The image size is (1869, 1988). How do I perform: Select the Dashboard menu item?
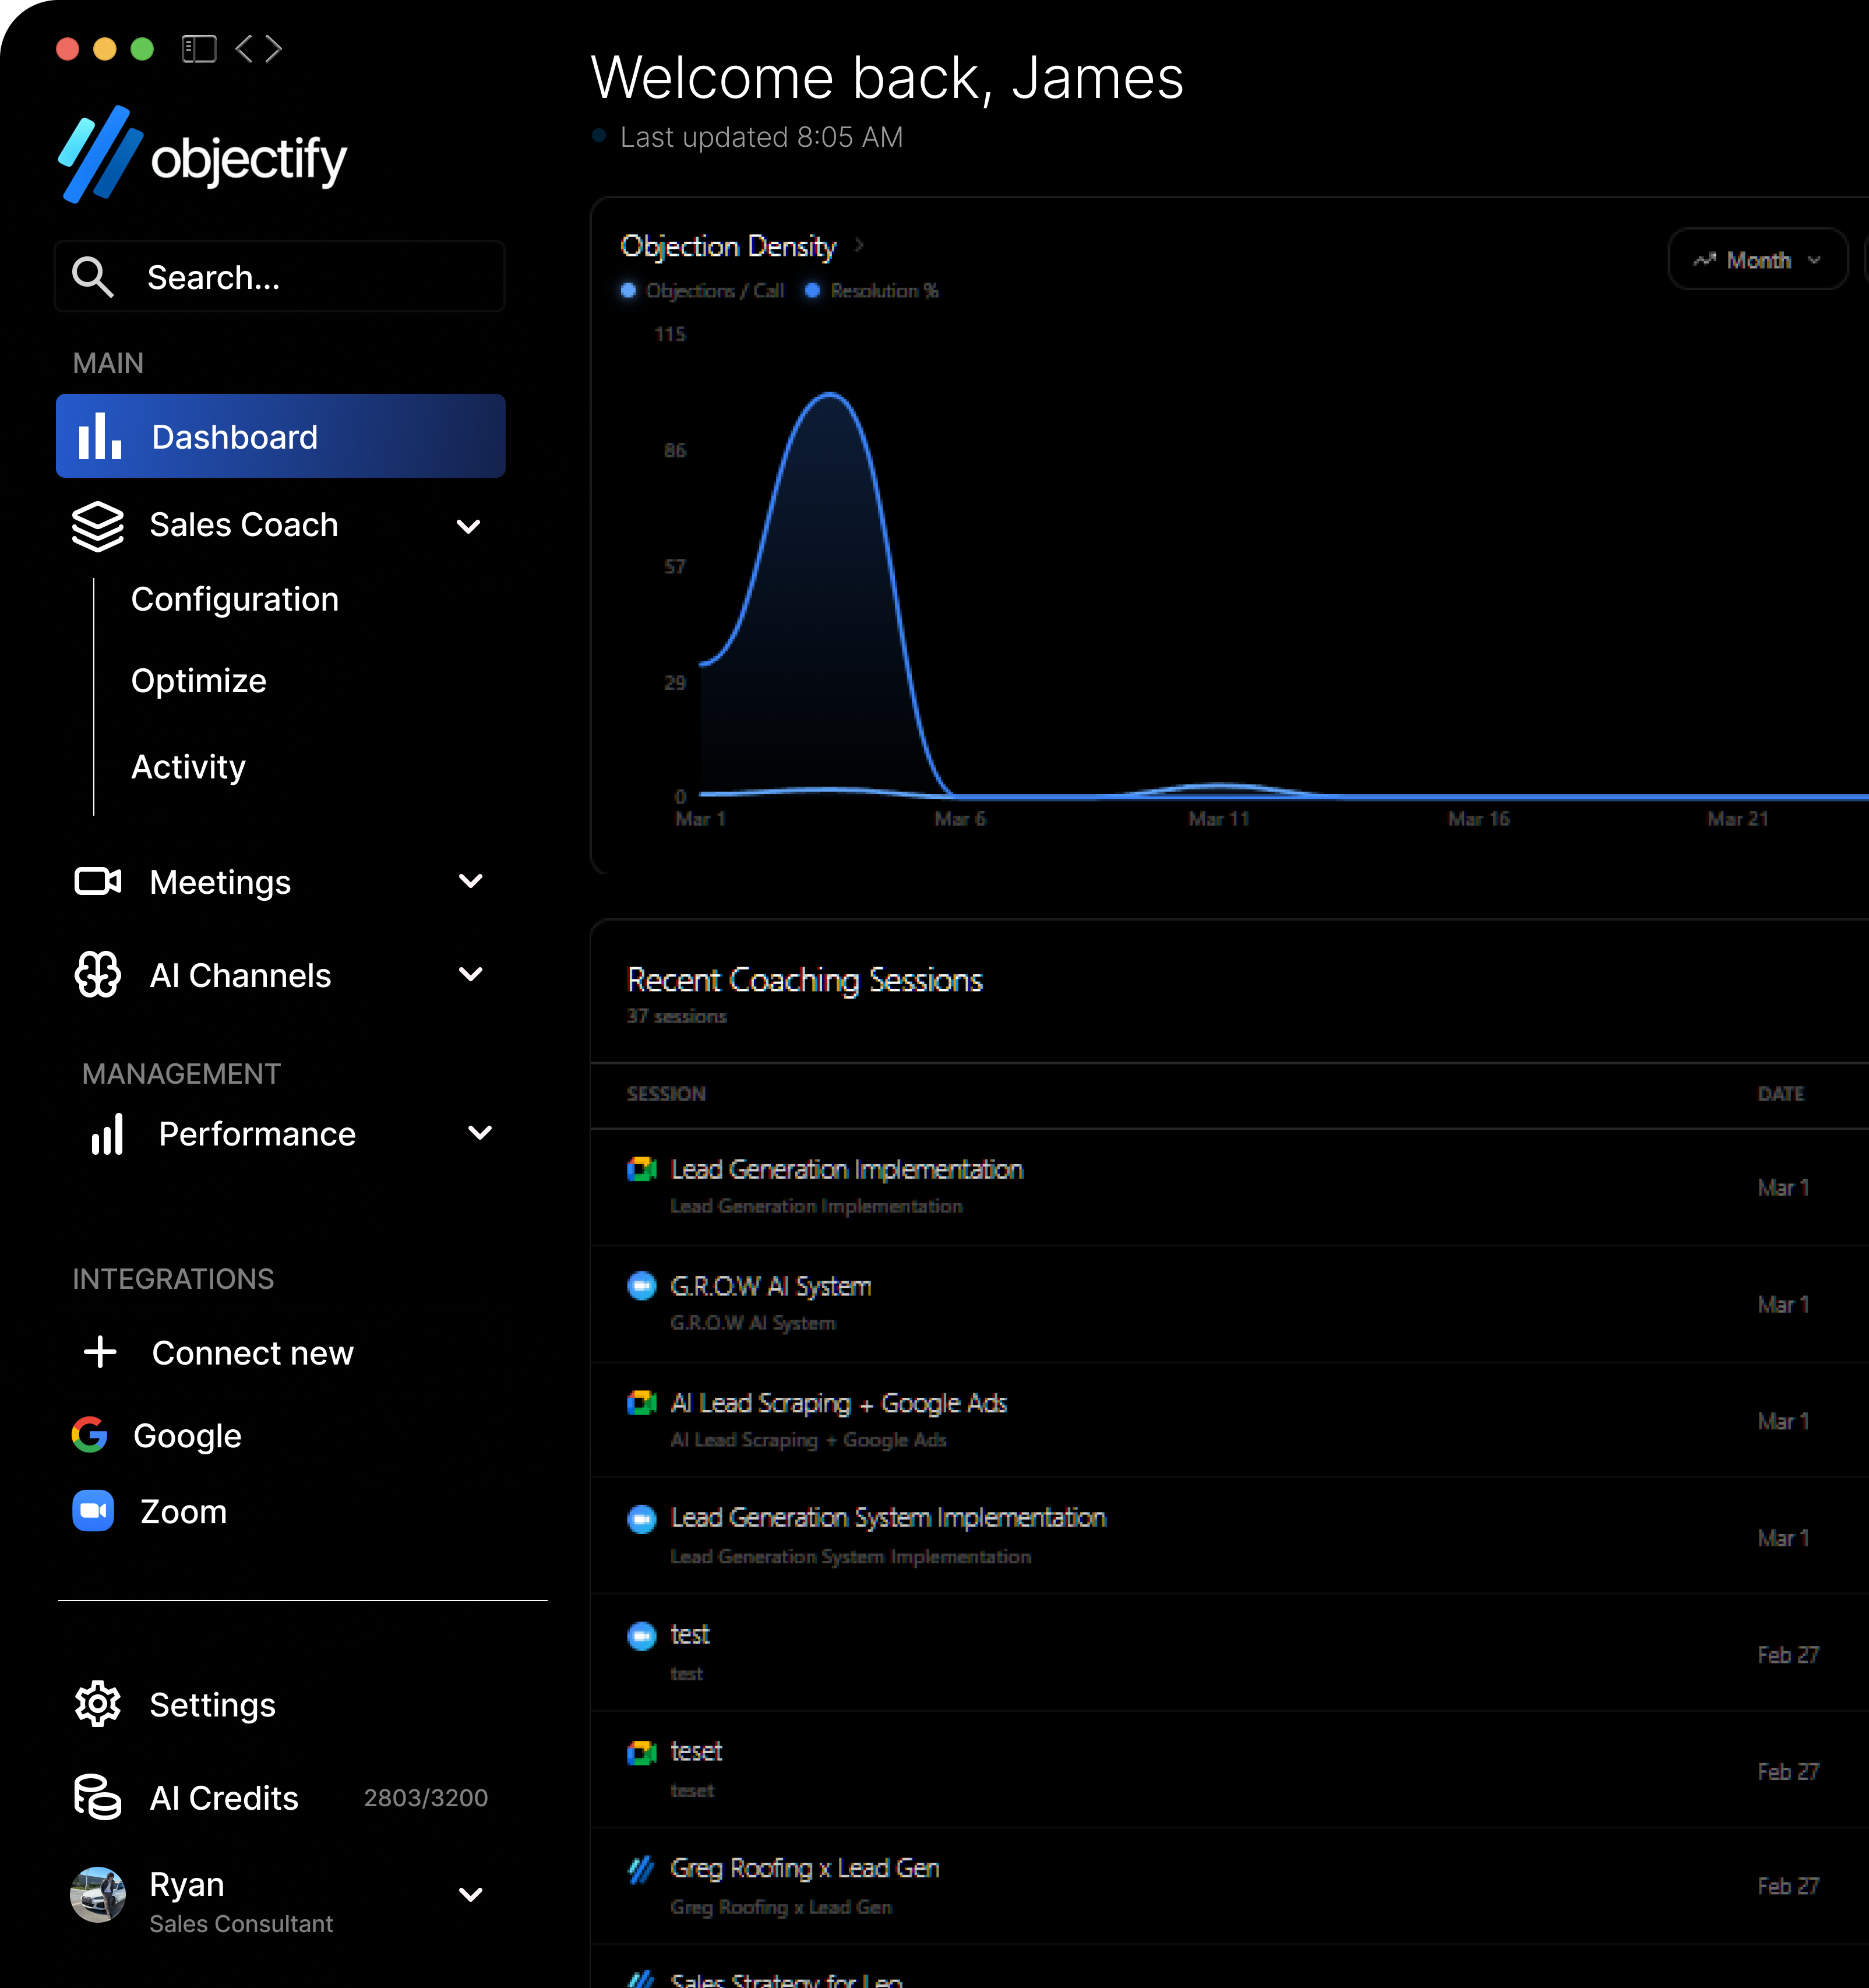281,436
